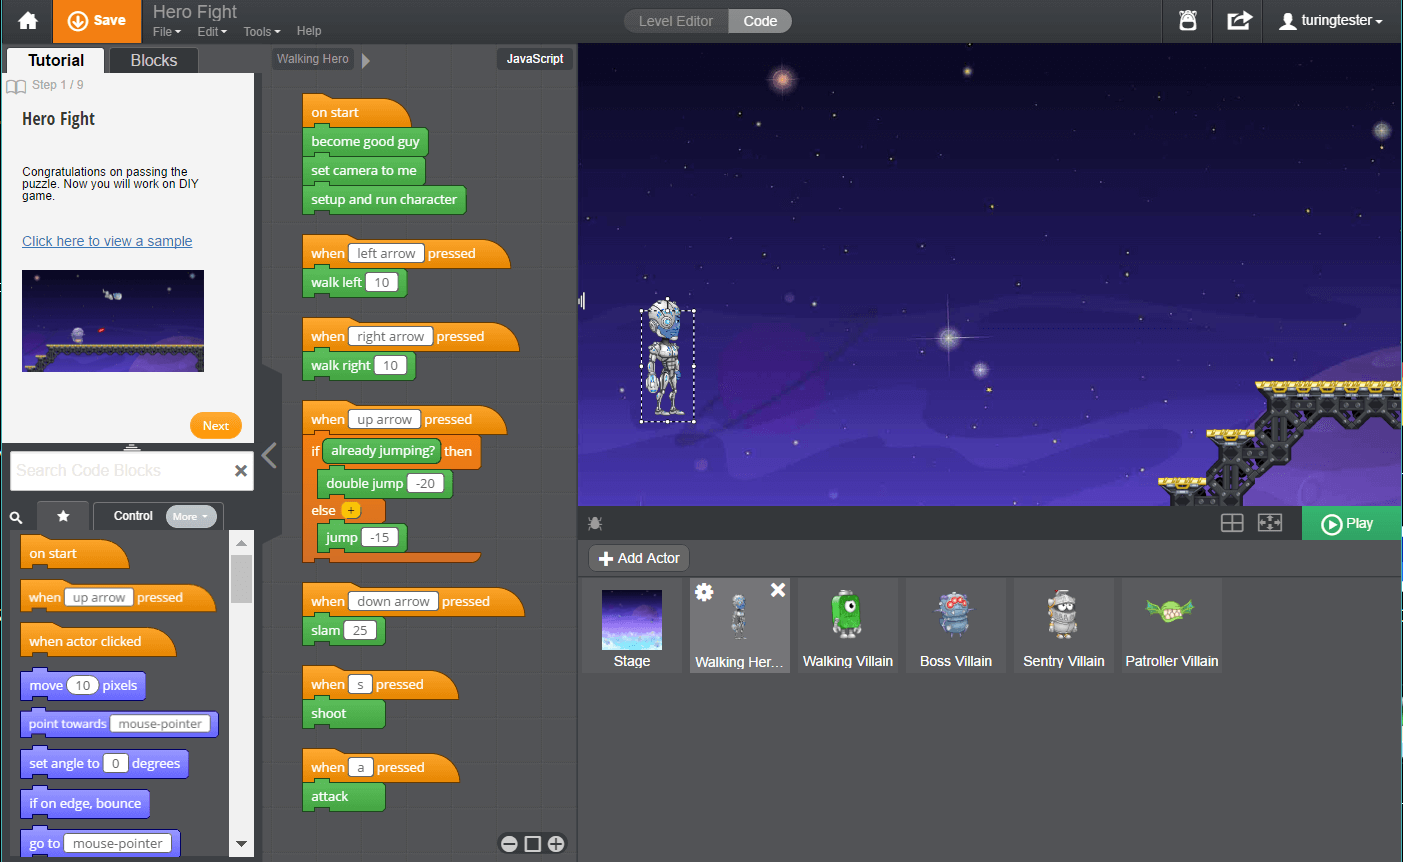Click the share project icon
The height and width of the screenshot is (862, 1403).
1239,20
